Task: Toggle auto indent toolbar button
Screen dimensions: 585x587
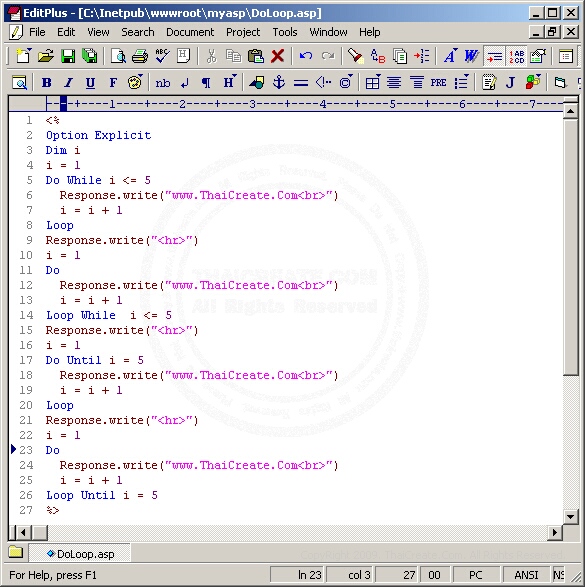Action: pyautogui.click(x=494, y=57)
